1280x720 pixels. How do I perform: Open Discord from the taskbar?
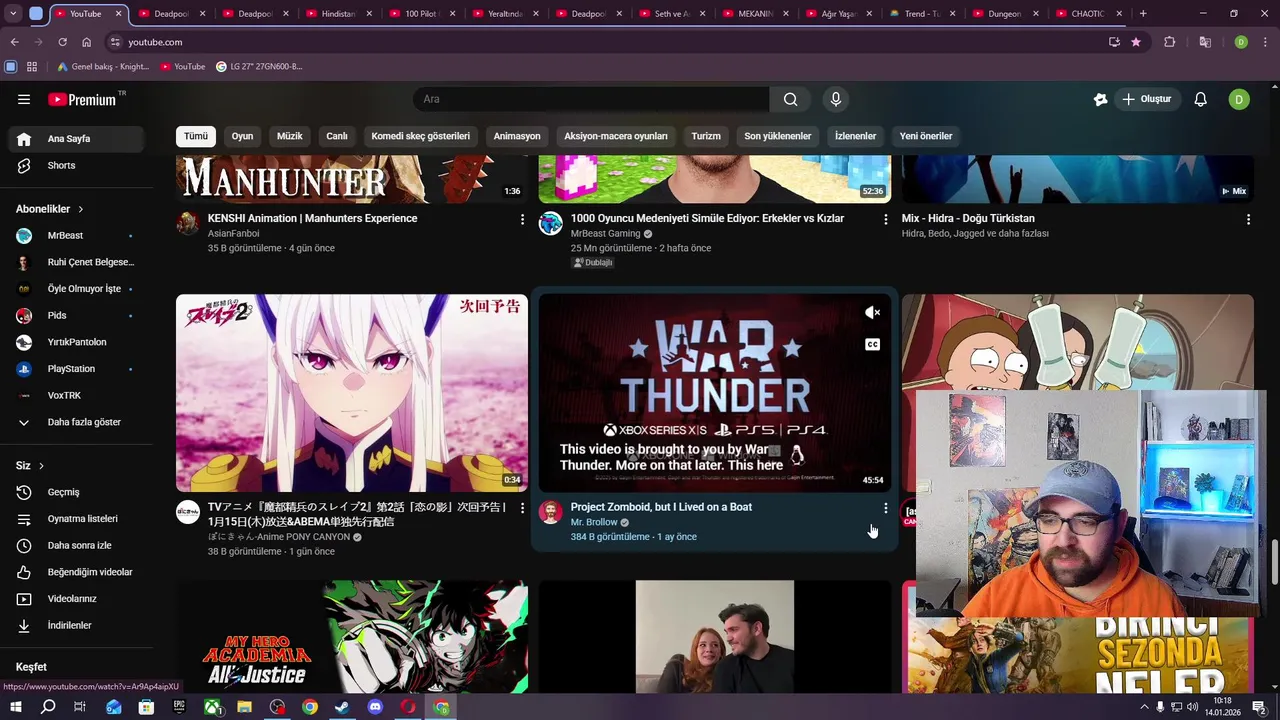375,707
